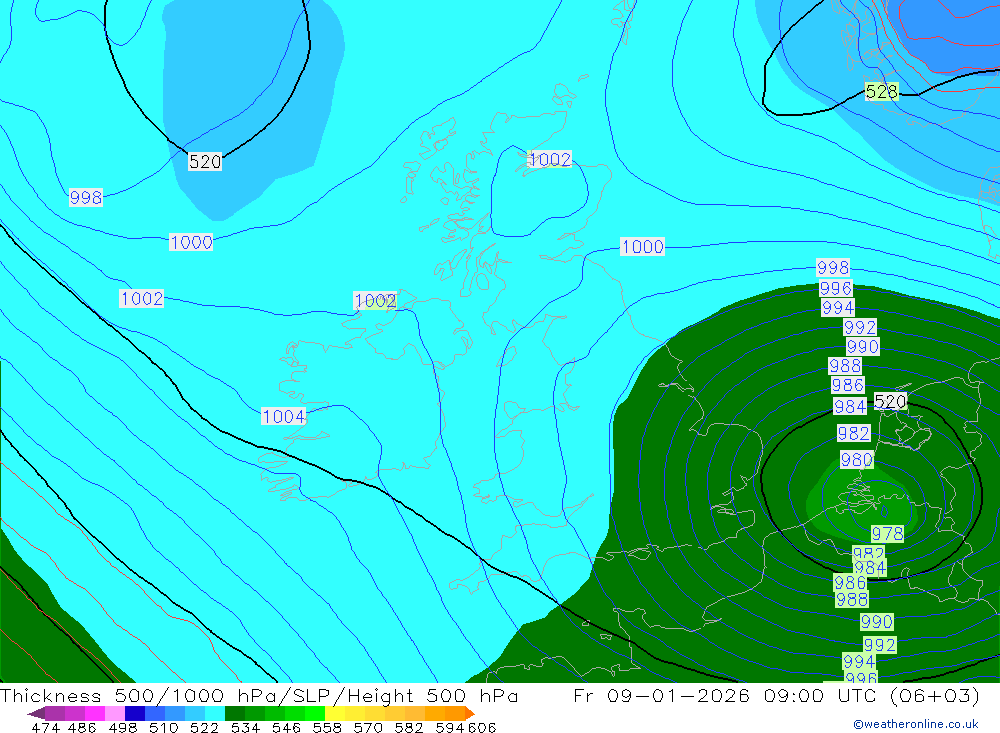Click the 1002 label just above the 1004 label
Viewport: 1000px width, 733px height.
(x=142, y=299)
